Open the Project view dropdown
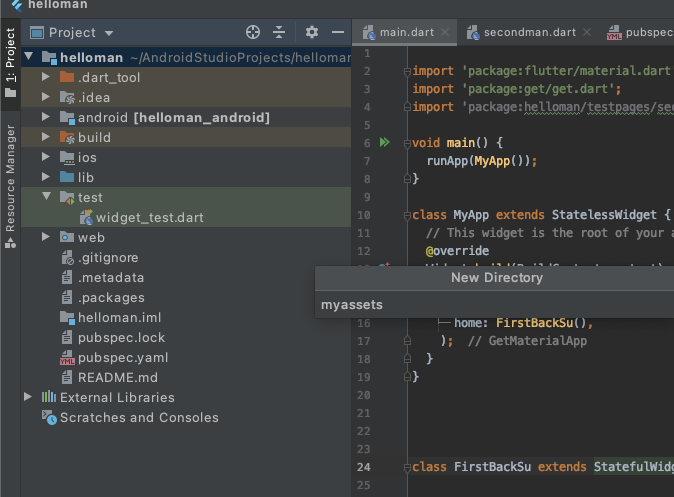 coord(109,33)
